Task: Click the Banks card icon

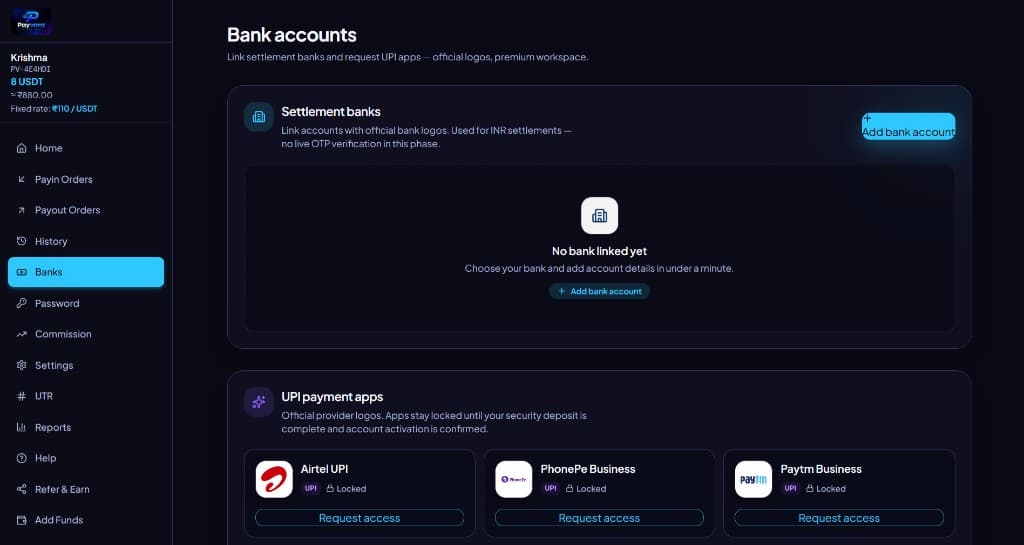Action: (22, 272)
